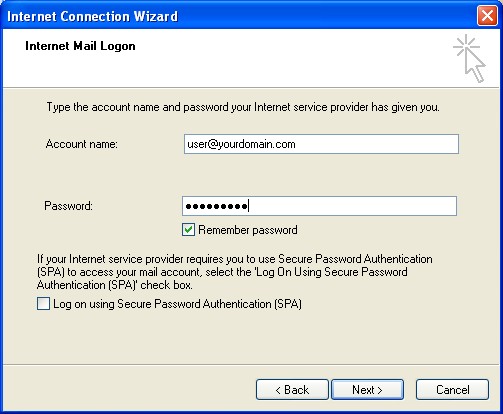Click the 'Remember password' label text
Screen dimensions: 503x414
[x=248, y=230]
